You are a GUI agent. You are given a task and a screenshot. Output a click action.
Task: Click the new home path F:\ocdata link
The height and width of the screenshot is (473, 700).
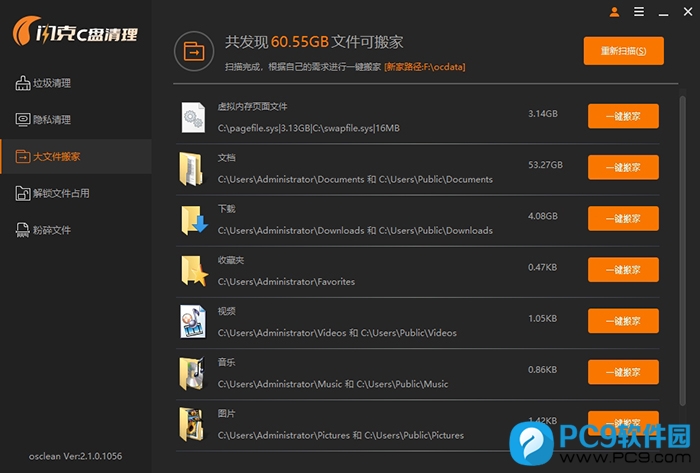pos(425,67)
